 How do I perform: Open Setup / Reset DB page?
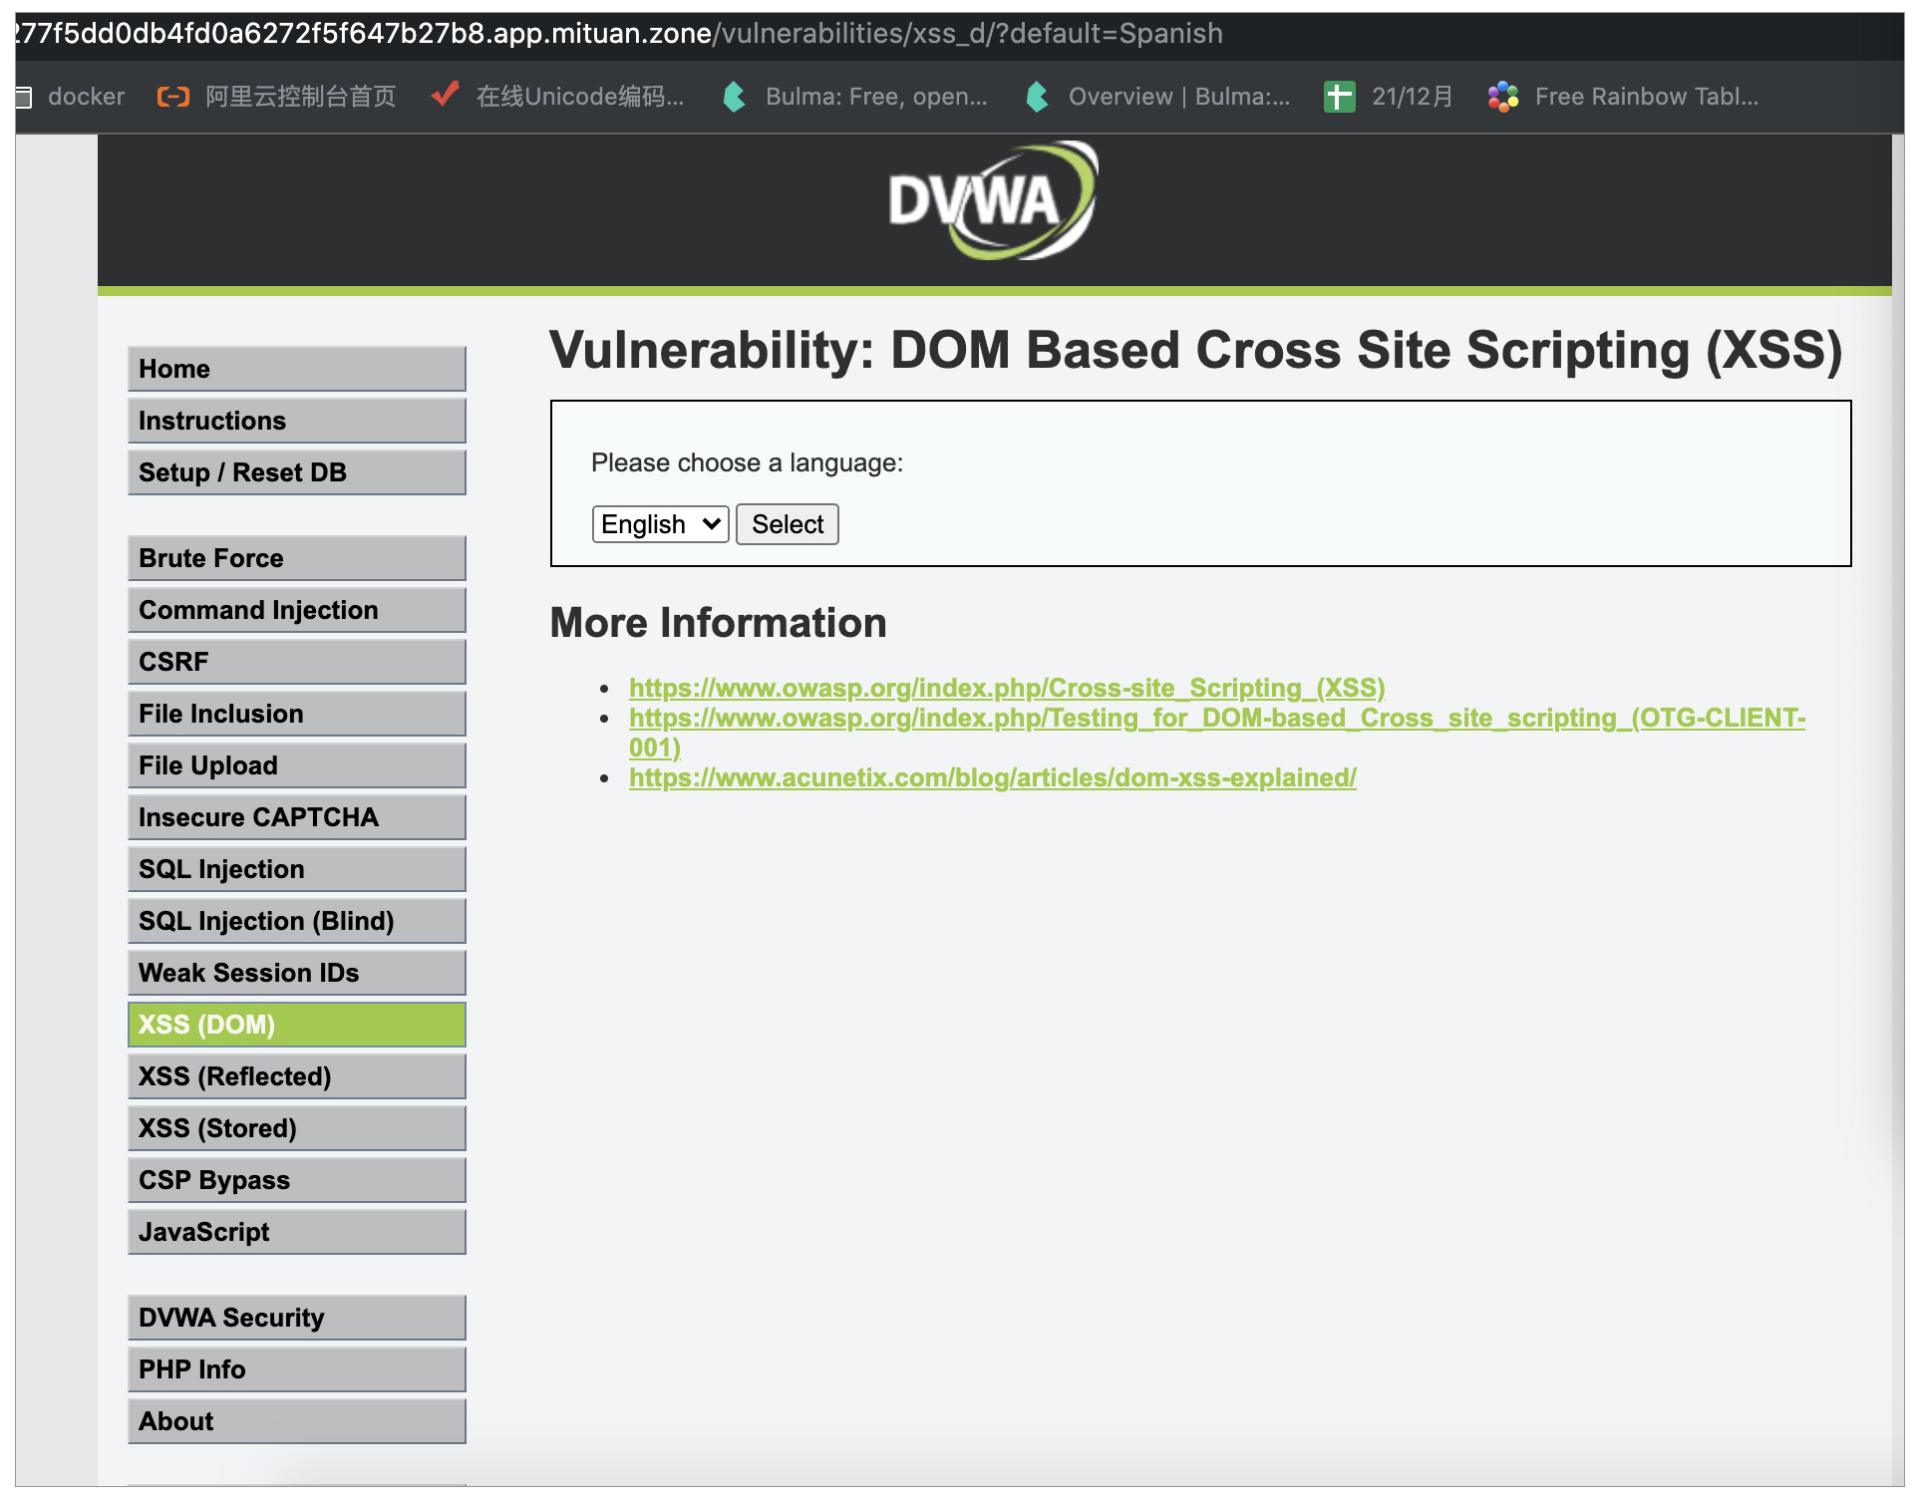pyautogui.click(x=296, y=472)
